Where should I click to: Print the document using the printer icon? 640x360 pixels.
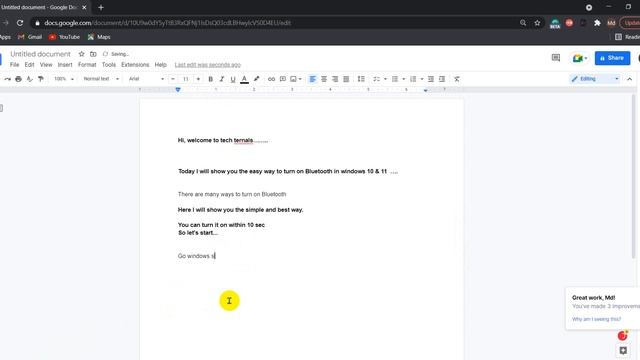click(x=18, y=79)
